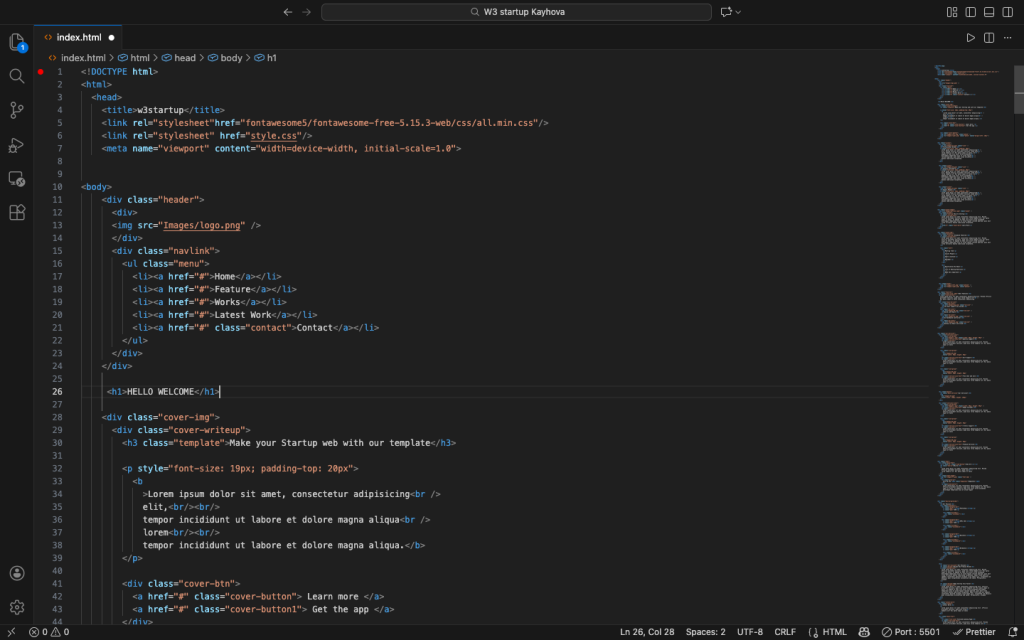The width and height of the screenshot is (1024, 640).
Task: Open the Manage gear settings menu
Action: click(16, 607)
